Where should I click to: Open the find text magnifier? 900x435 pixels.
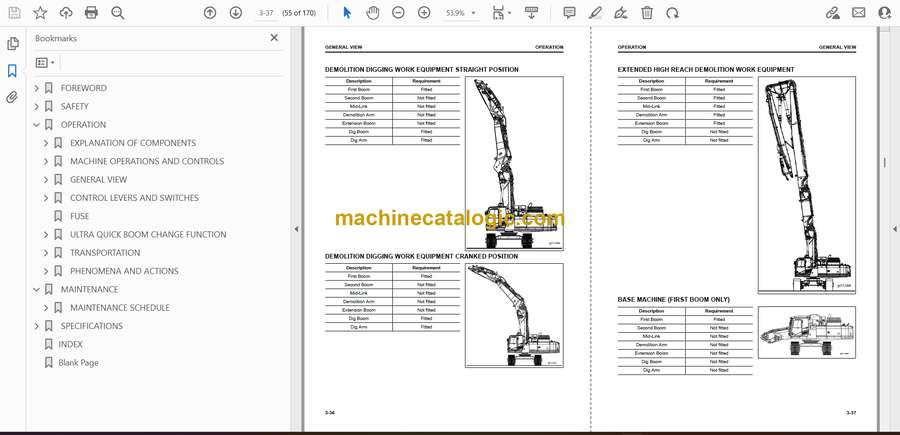(x=118, y=13)
